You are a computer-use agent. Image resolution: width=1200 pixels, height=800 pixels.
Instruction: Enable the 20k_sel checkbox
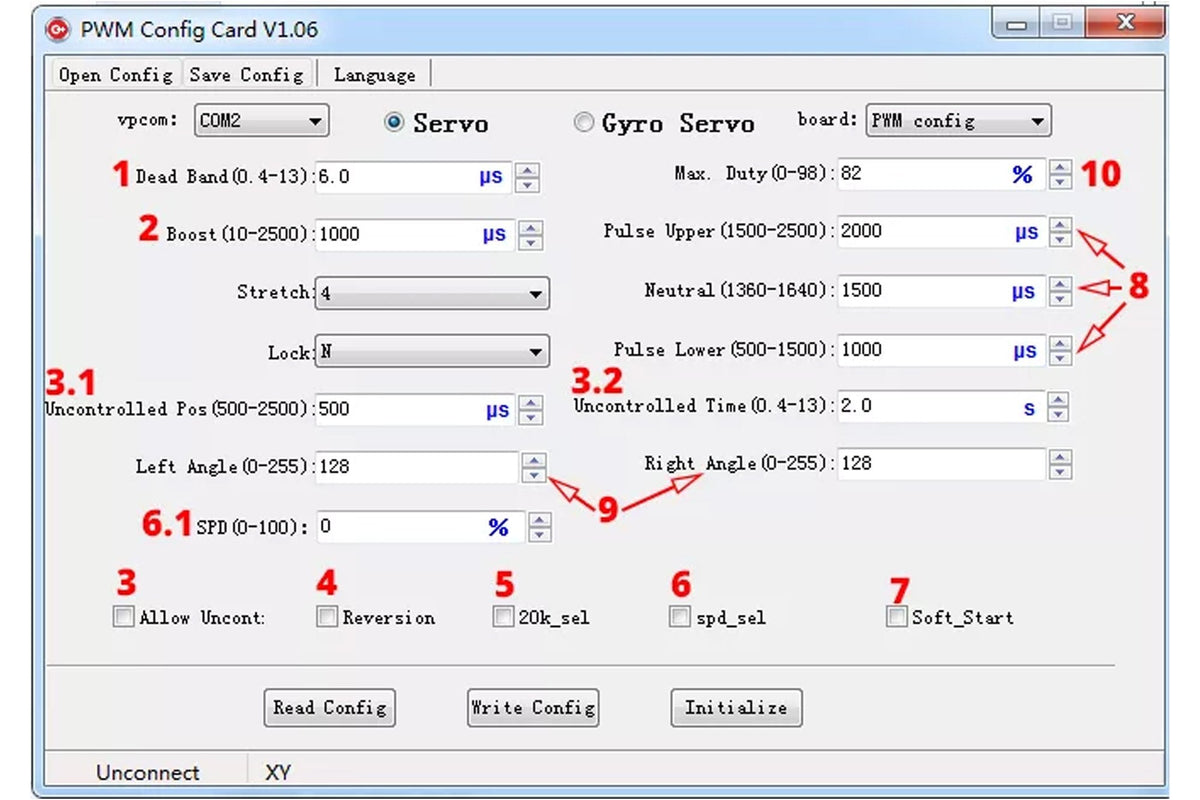503,617
